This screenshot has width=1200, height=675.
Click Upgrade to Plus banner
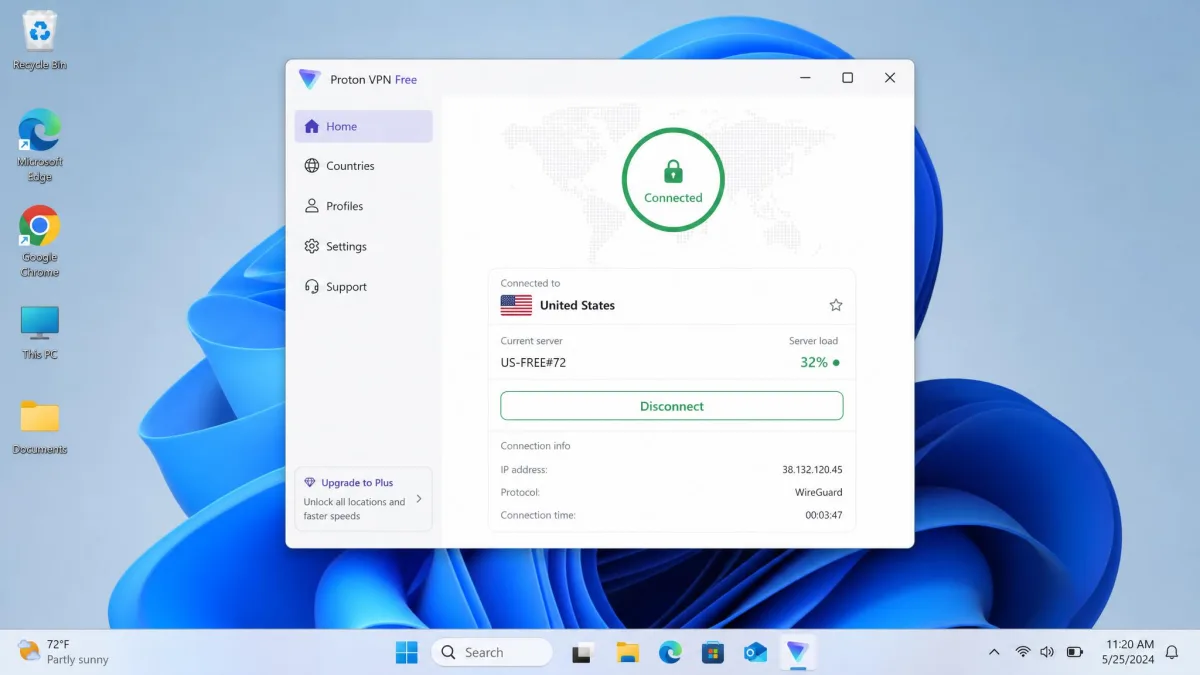point(363,498)
